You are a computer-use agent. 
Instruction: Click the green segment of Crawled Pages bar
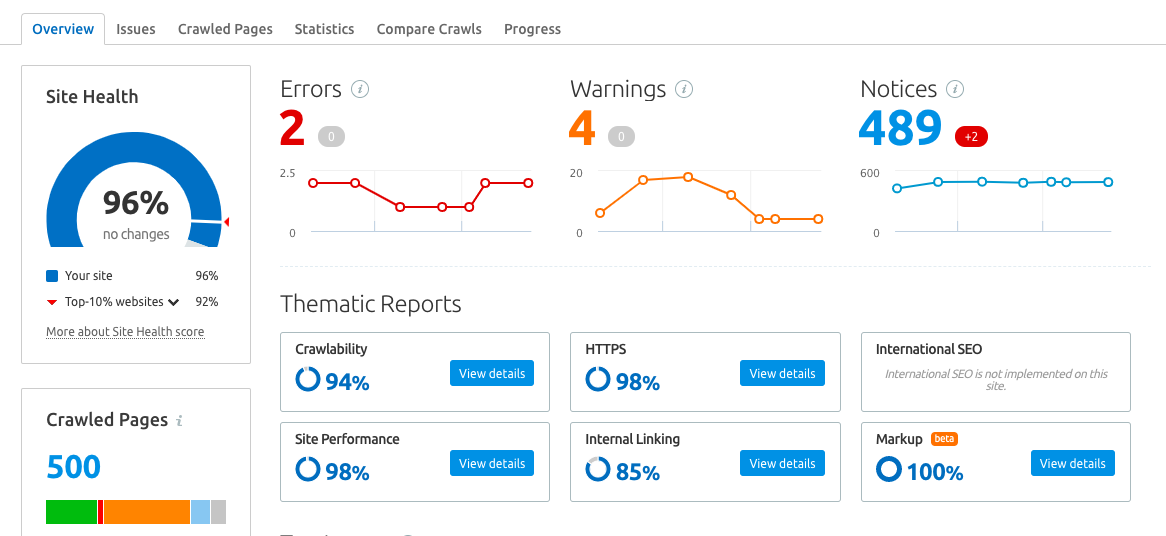click(71, 512)
